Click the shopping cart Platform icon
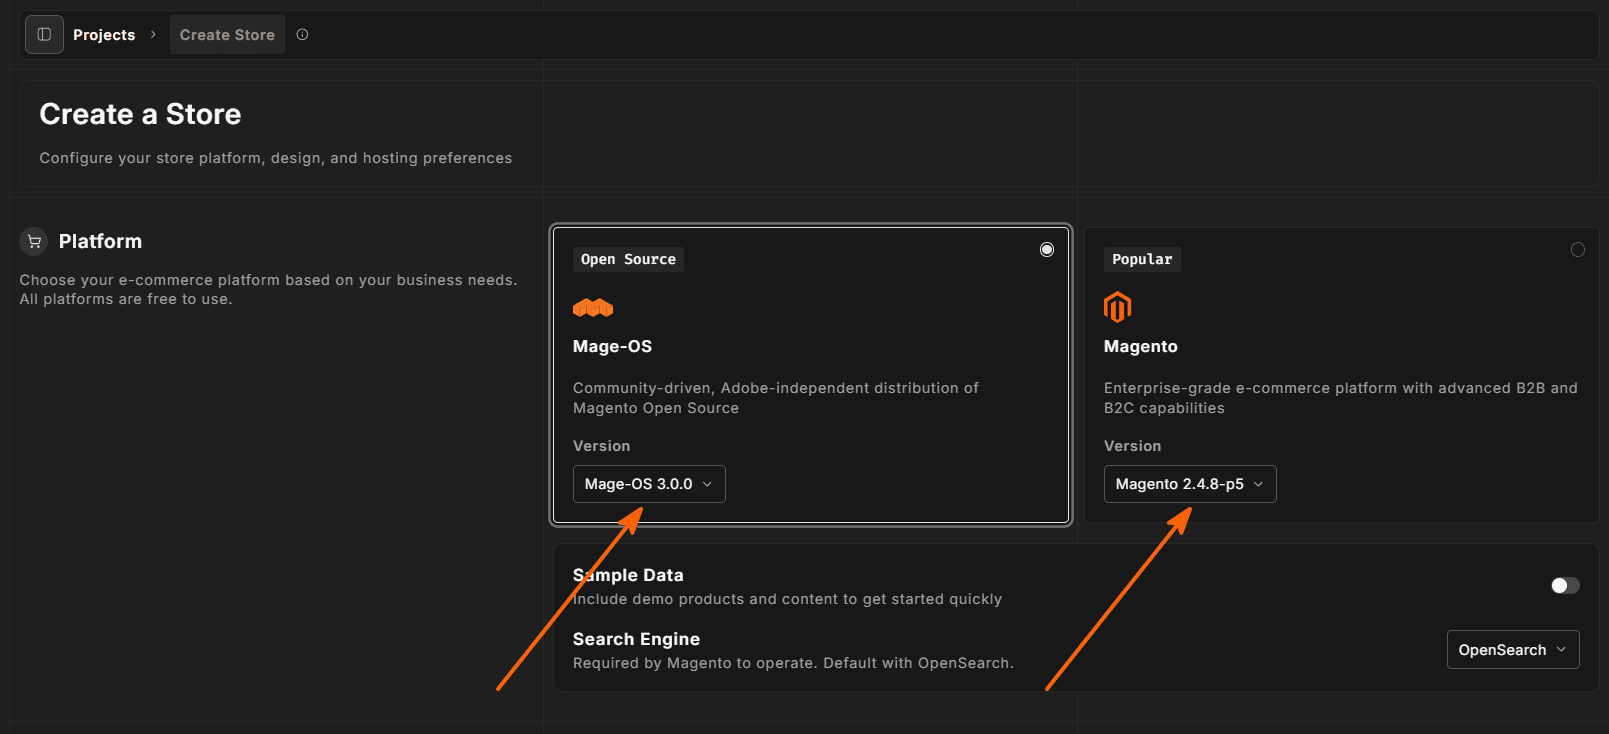The width and height of the screenshot is (1609, 734). click(x=34, y=241)
